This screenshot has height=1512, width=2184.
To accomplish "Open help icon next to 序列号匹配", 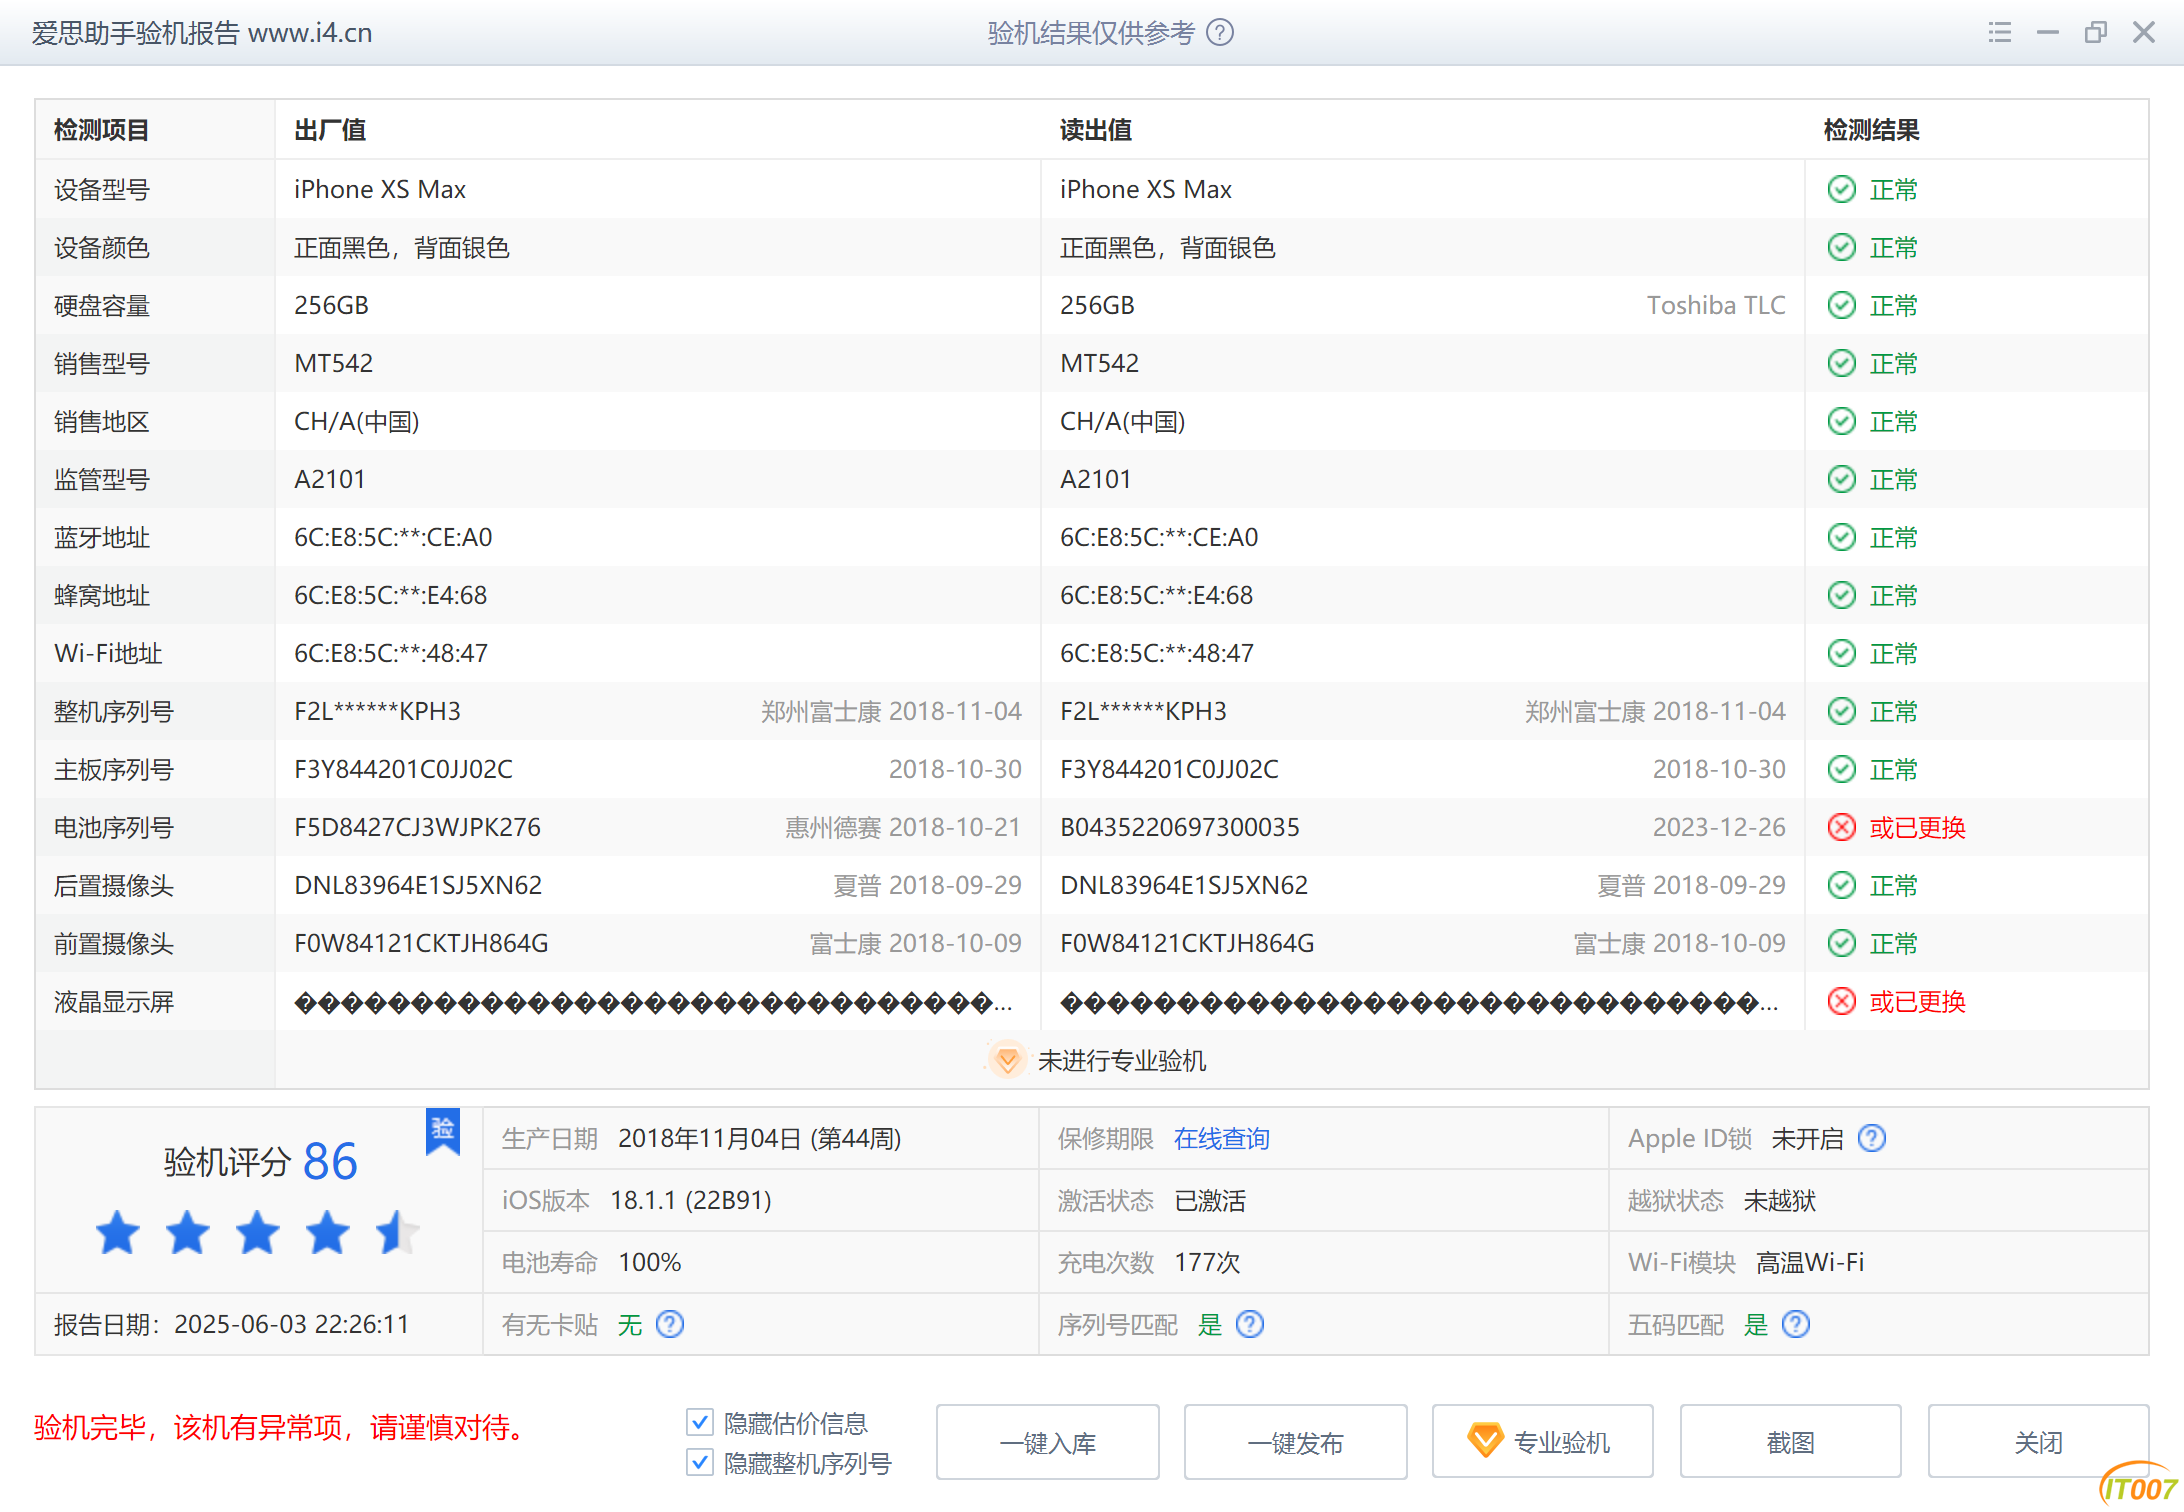I will 1250,1324.
